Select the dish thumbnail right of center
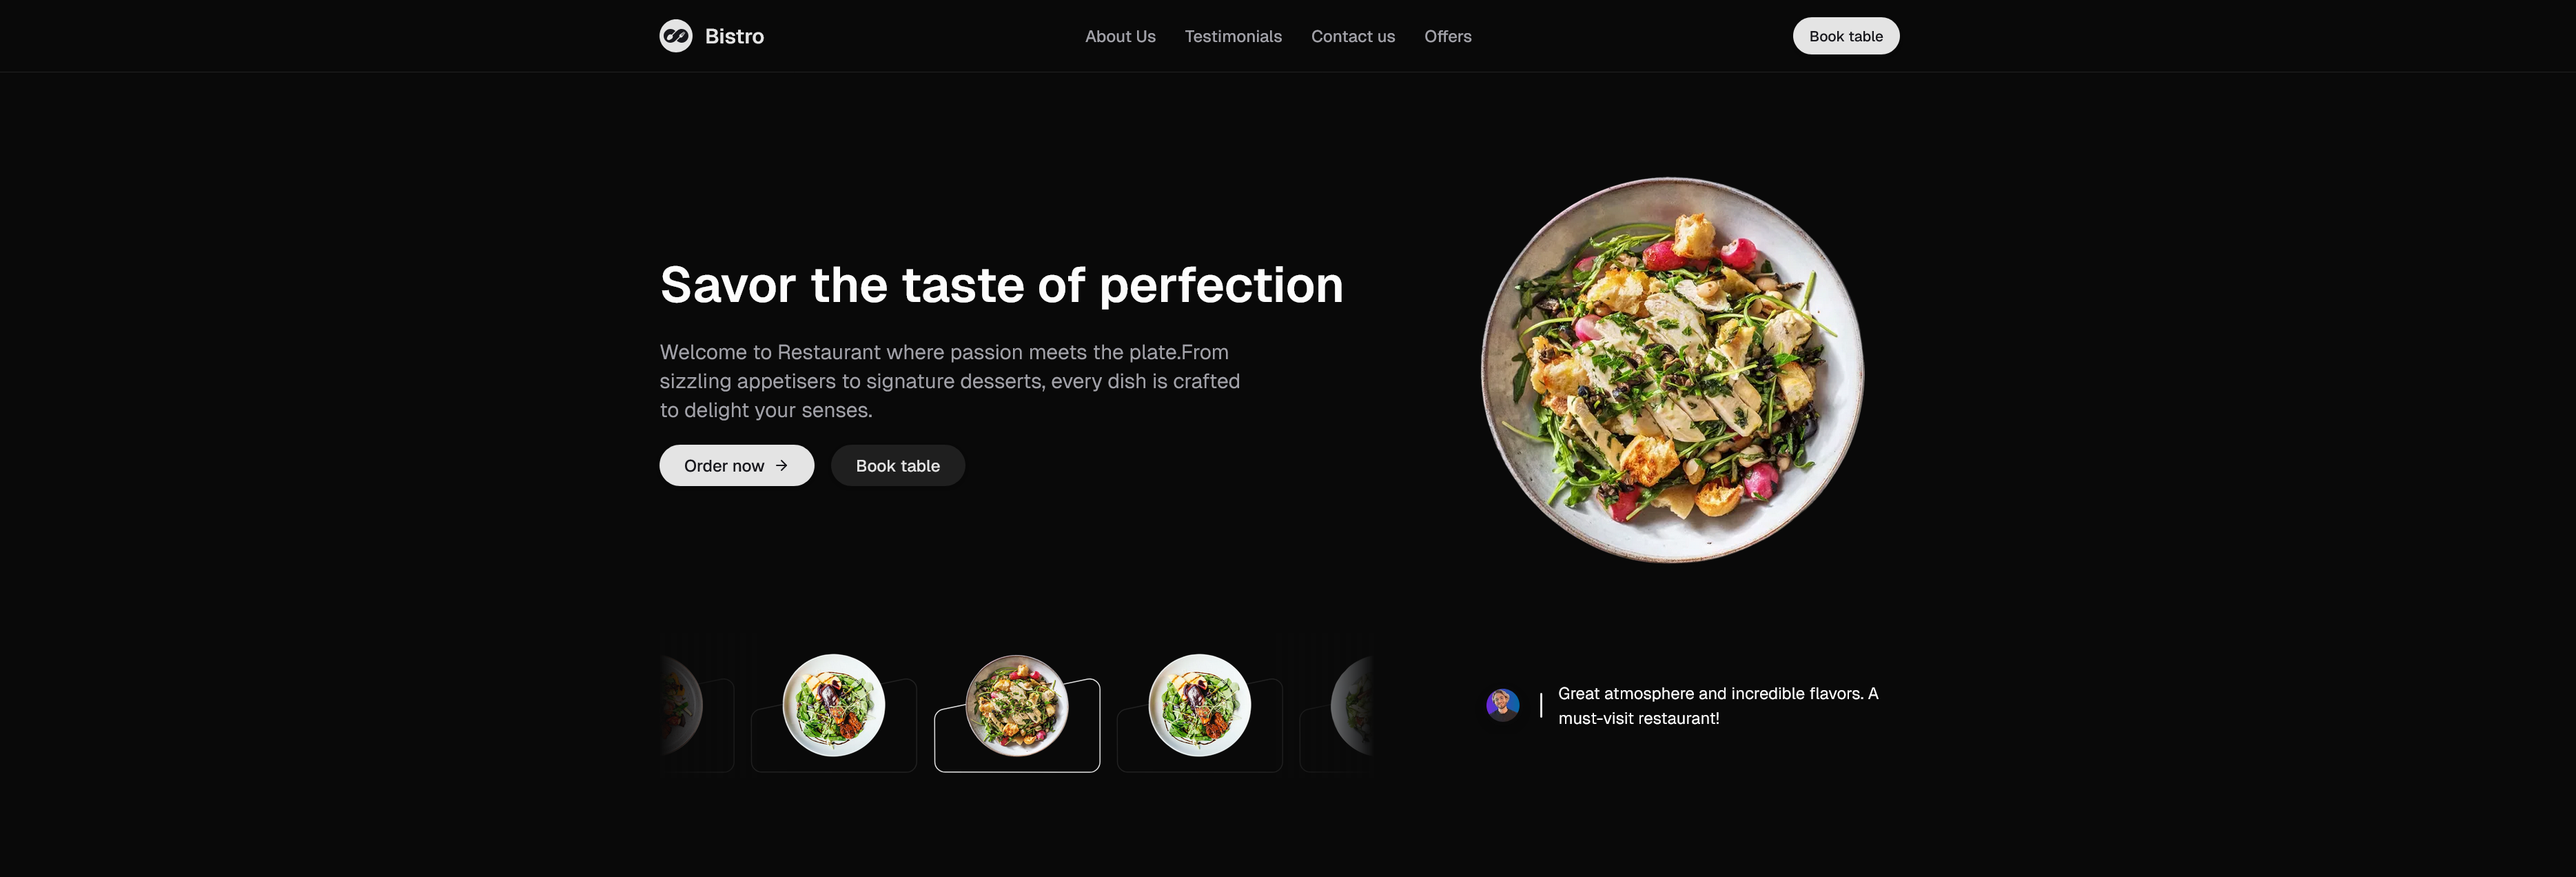The height and width of the screenshot is (877, 2576). click(1200, 713)
